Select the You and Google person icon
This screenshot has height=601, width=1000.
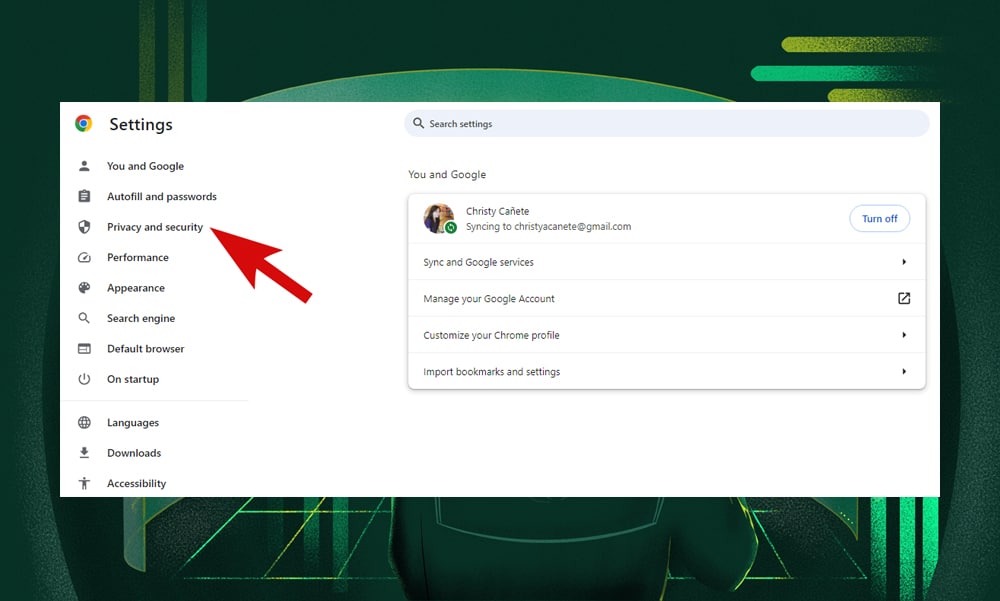(85, 166)
